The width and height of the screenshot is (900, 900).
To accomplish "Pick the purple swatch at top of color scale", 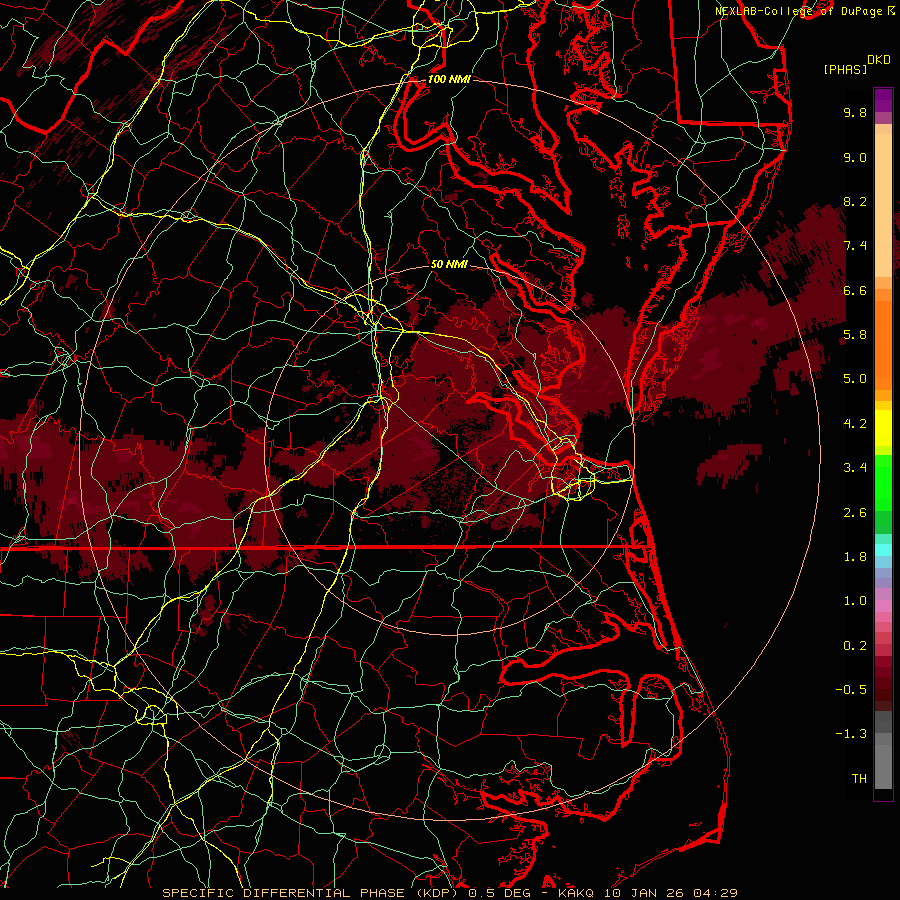I will pyautogui.click(x=883, y=100).
